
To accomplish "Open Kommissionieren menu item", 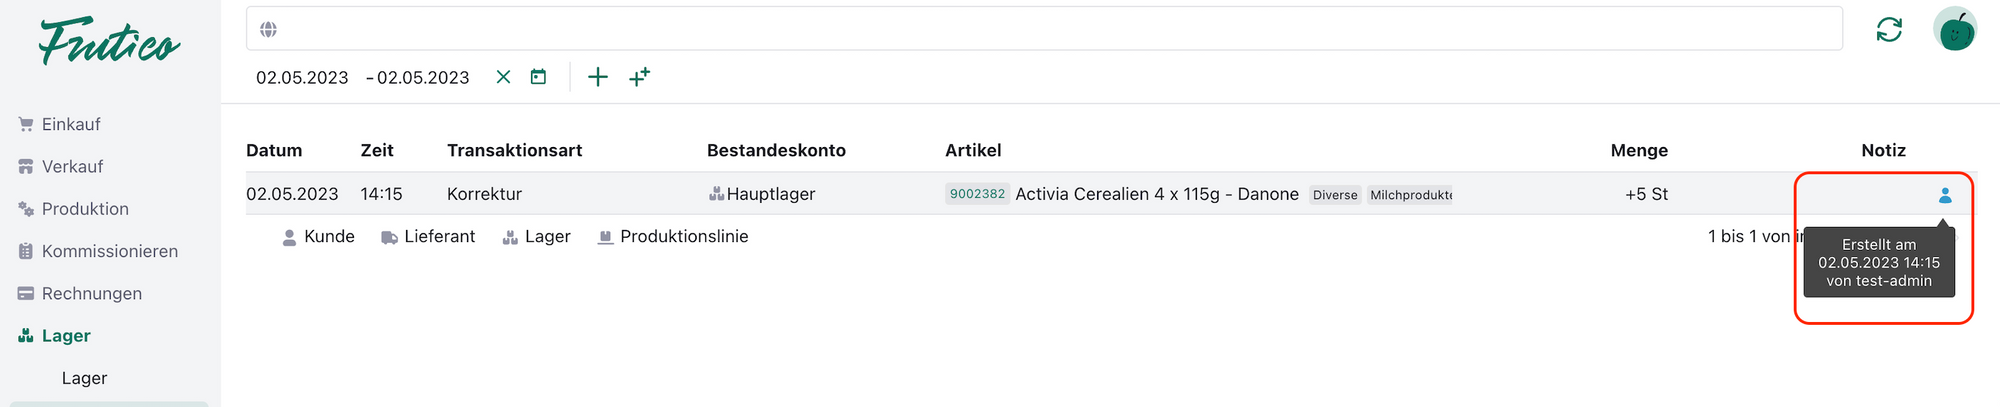I will pos(109,251).
